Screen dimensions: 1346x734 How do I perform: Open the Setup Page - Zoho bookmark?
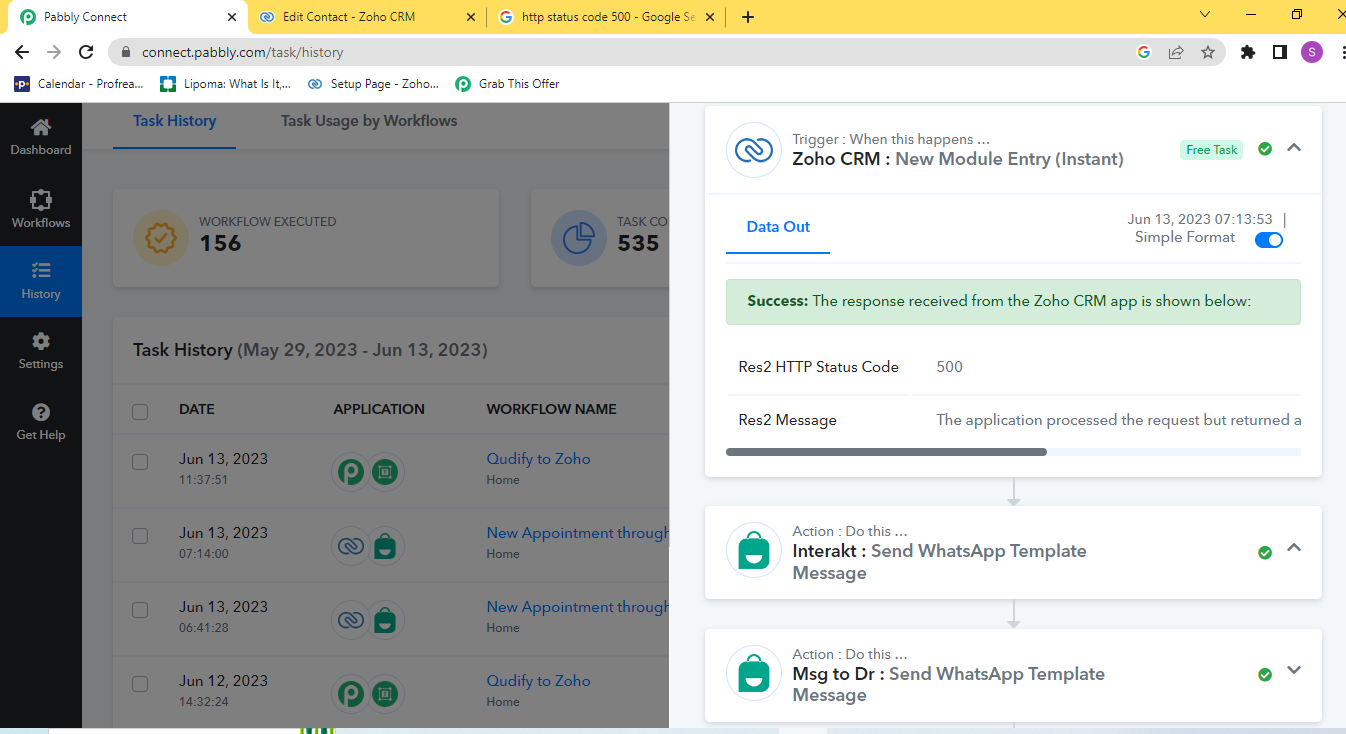pyautogui.click(x=373, y=84)
